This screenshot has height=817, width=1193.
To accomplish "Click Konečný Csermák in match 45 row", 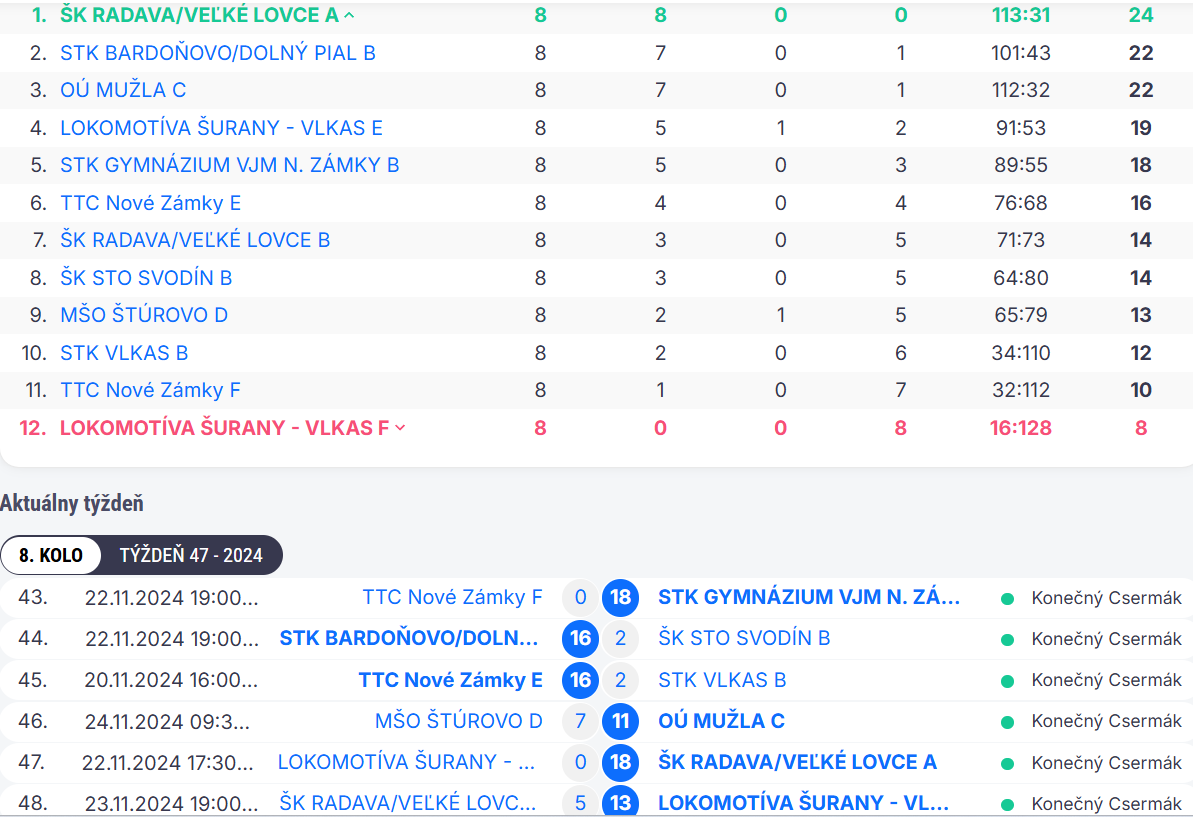I will (x=1106, y=680).
